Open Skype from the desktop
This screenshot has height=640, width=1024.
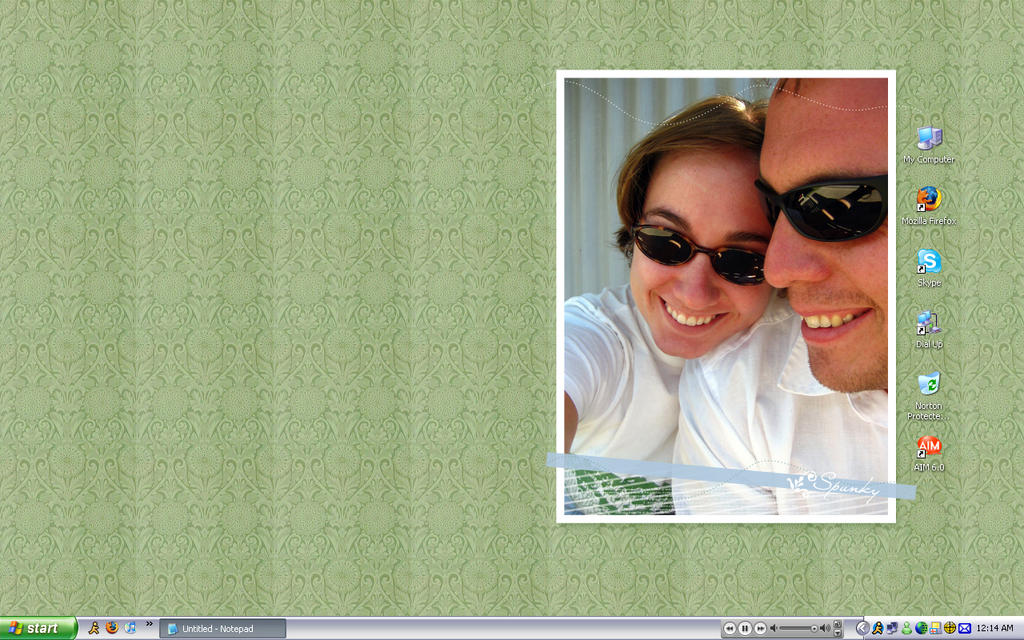click(x=928, y=260)
